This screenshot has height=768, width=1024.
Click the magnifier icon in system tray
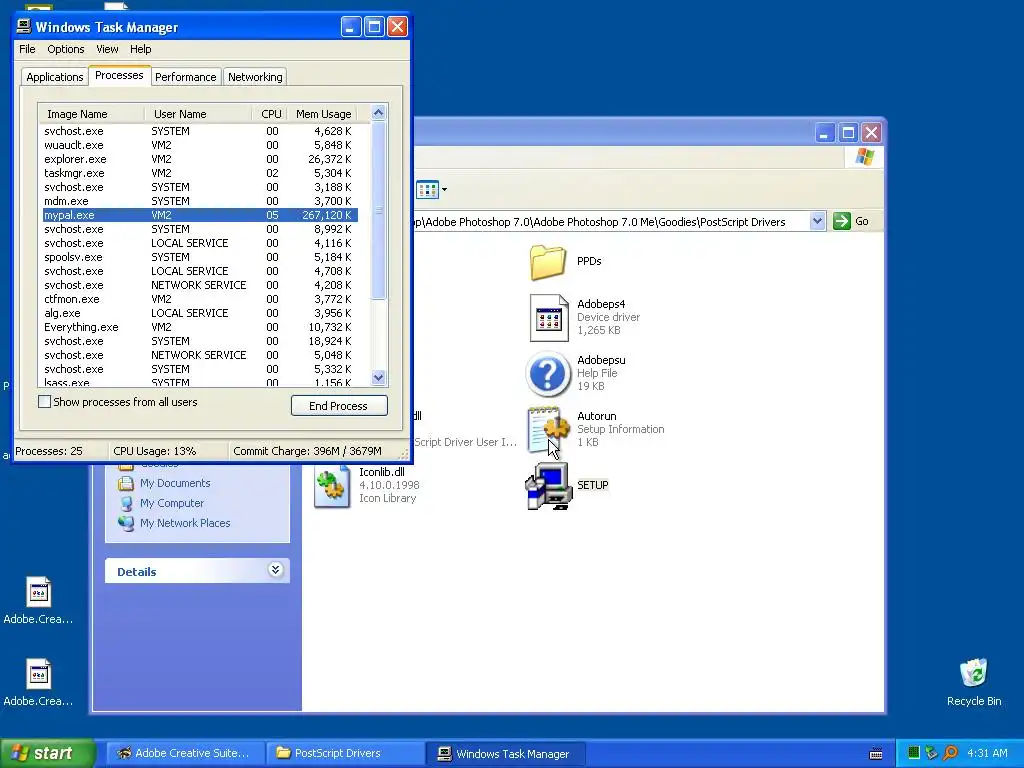[950, 753]
